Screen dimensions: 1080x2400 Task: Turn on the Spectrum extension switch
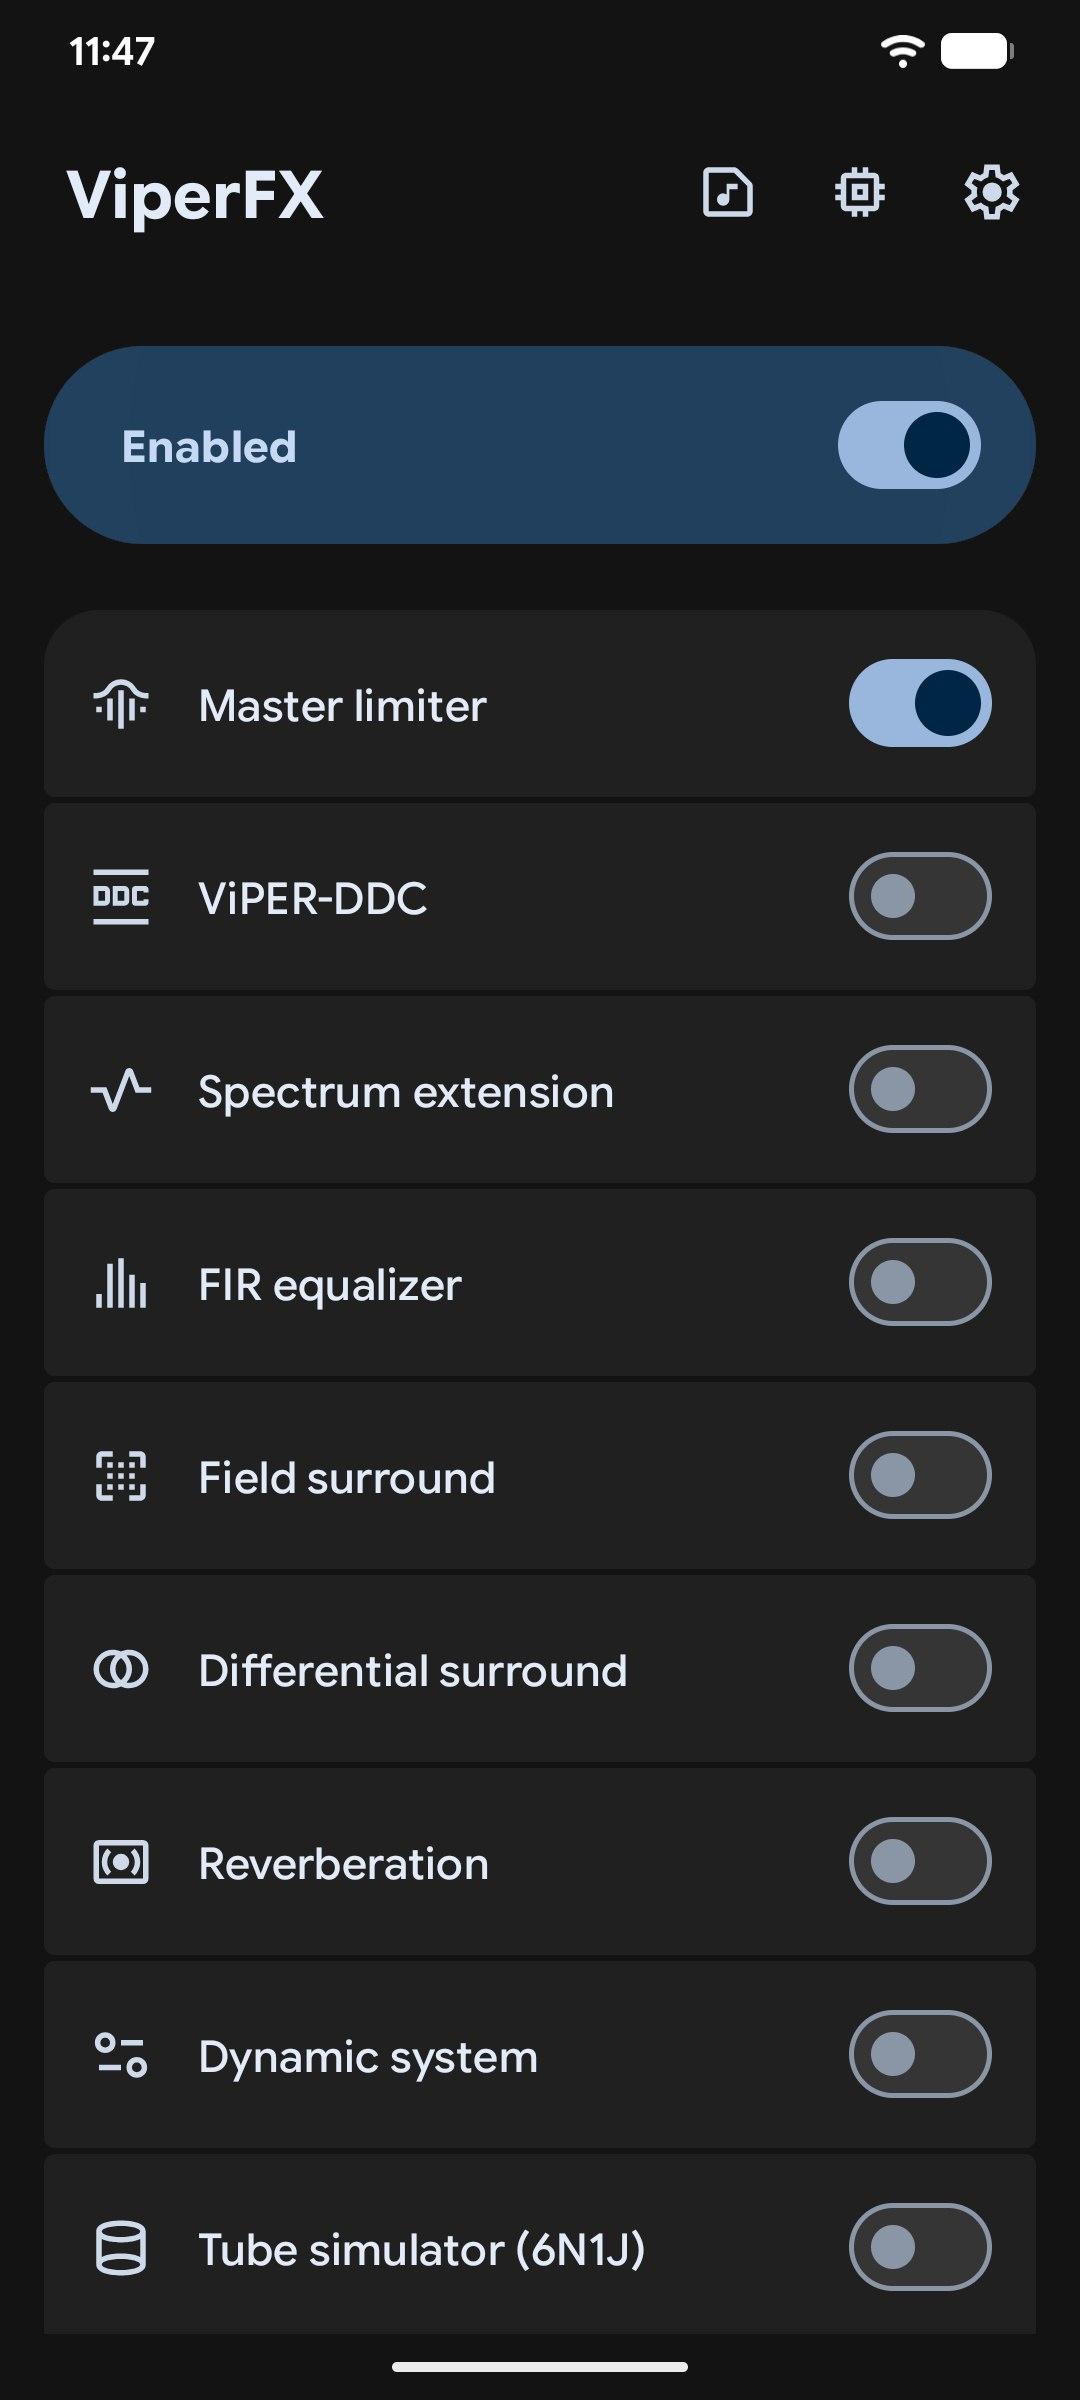click(920, 1089)
